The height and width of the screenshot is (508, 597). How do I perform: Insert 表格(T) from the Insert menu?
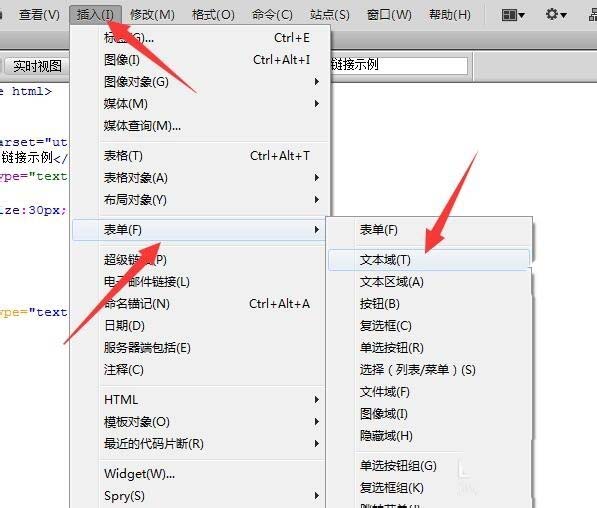click(x=201, y=156)
